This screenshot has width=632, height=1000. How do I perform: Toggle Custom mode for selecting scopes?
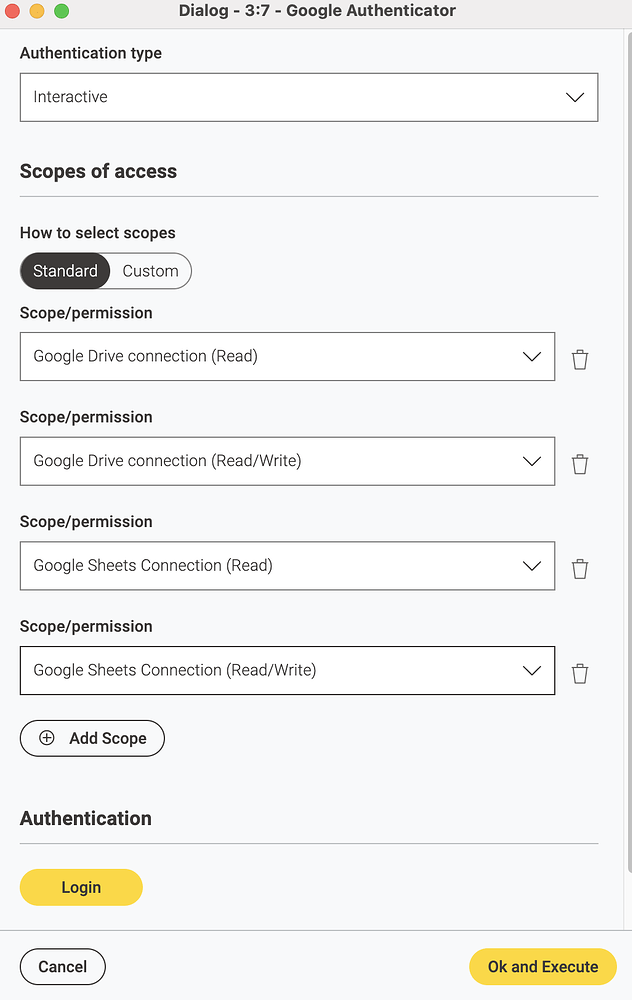[x=149, y=271]
